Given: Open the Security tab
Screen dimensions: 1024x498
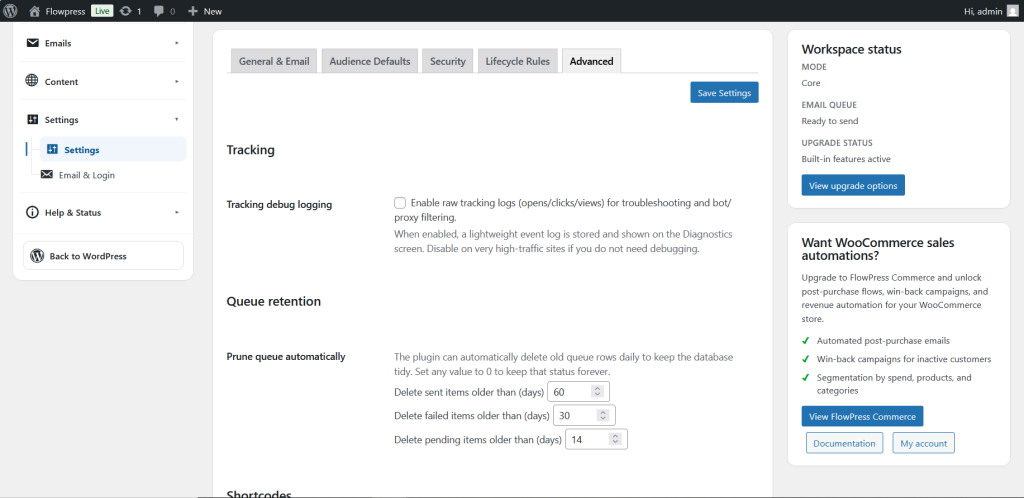Looking at the screenshot, I should (447, 61).
